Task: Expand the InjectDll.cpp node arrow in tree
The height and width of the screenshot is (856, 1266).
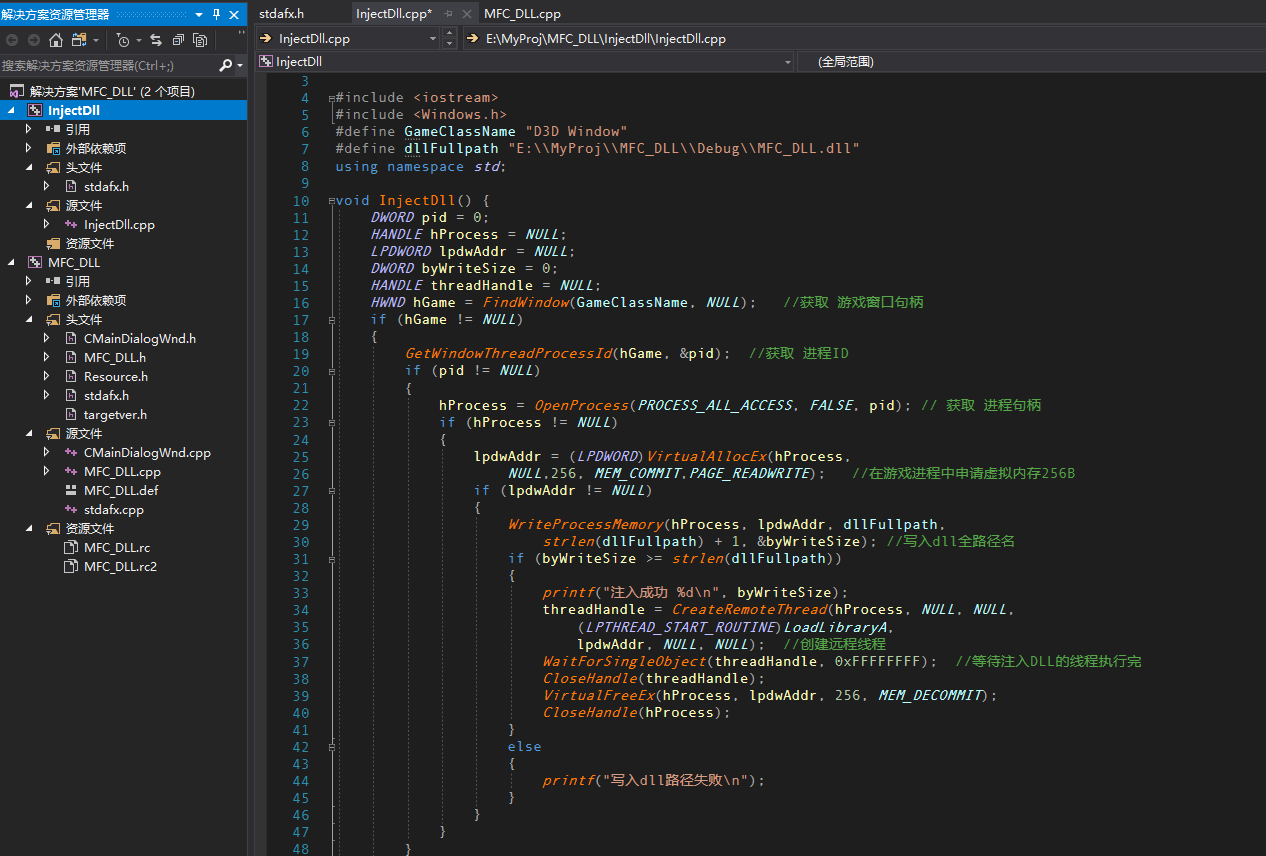Action: pyautogui.click(x=47, y=224)
